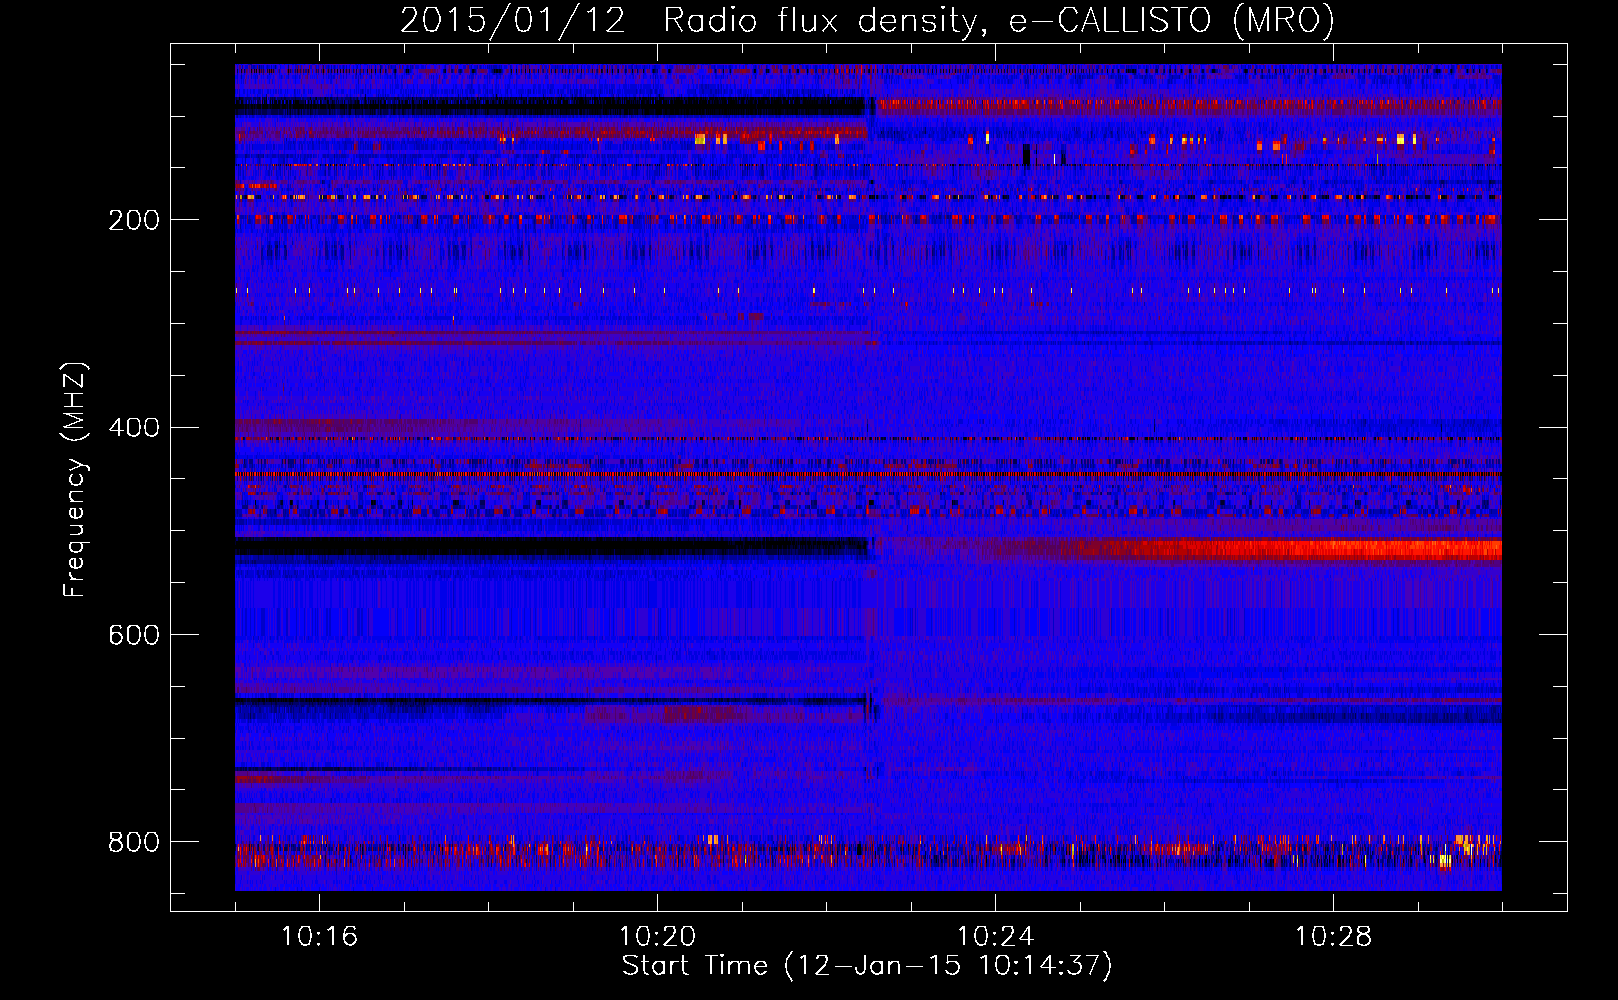Image resolution: width=1618 pixels, height=1000 pixels.
Task: Click the 10:16 time tick label
Action: (319, 936)
